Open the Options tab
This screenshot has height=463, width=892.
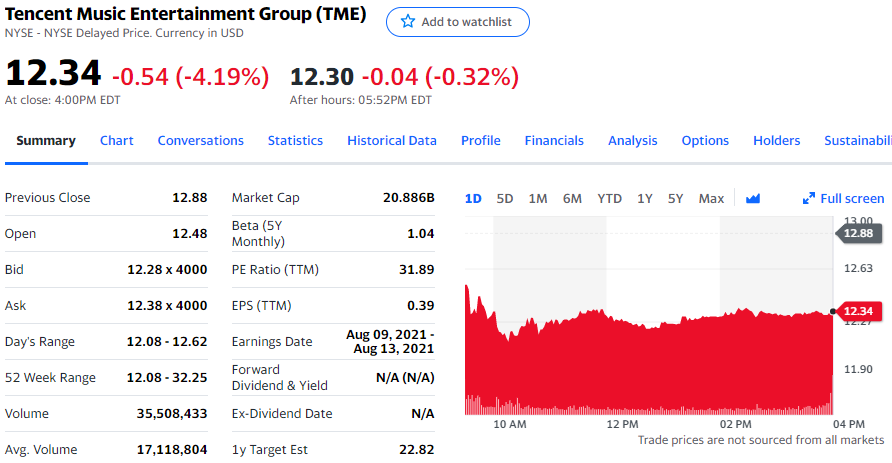click(705, 140)
